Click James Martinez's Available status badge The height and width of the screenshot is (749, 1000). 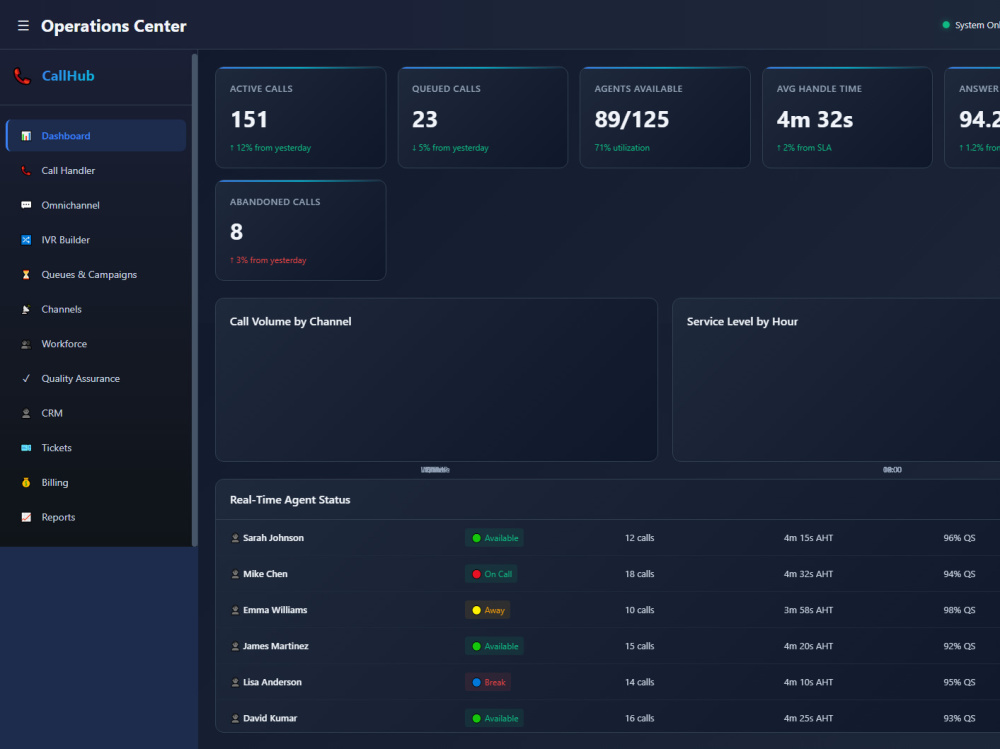pyautogui.click(x=494, y=646)
